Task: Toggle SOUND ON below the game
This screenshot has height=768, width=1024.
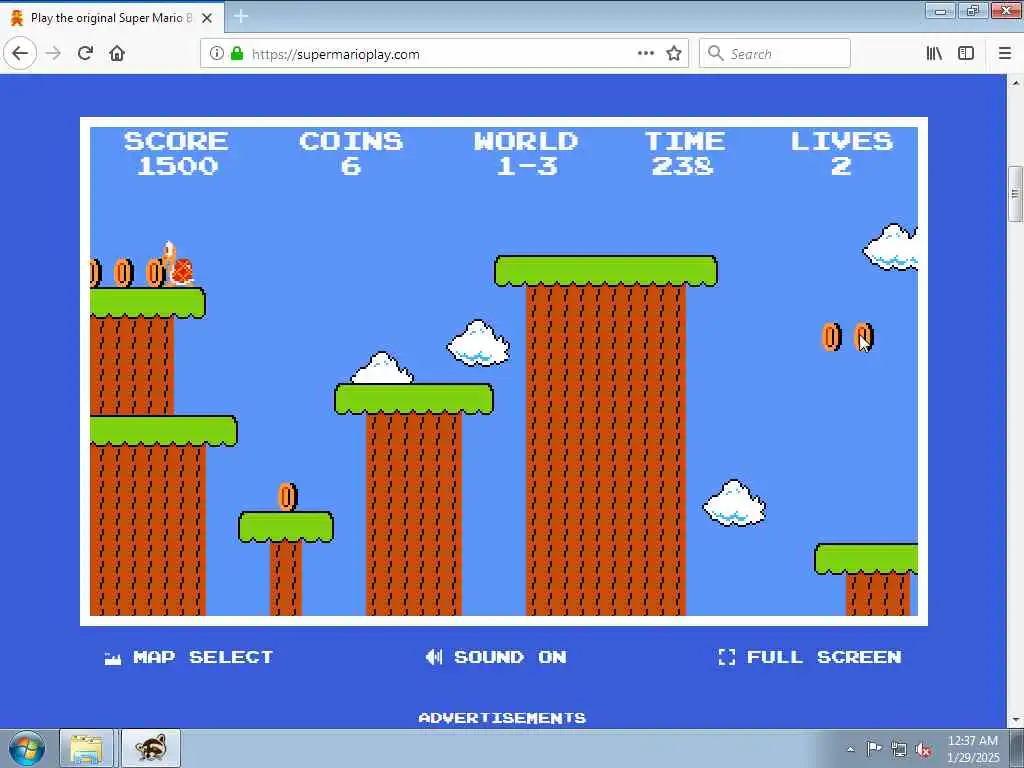Action: (496, 657)
